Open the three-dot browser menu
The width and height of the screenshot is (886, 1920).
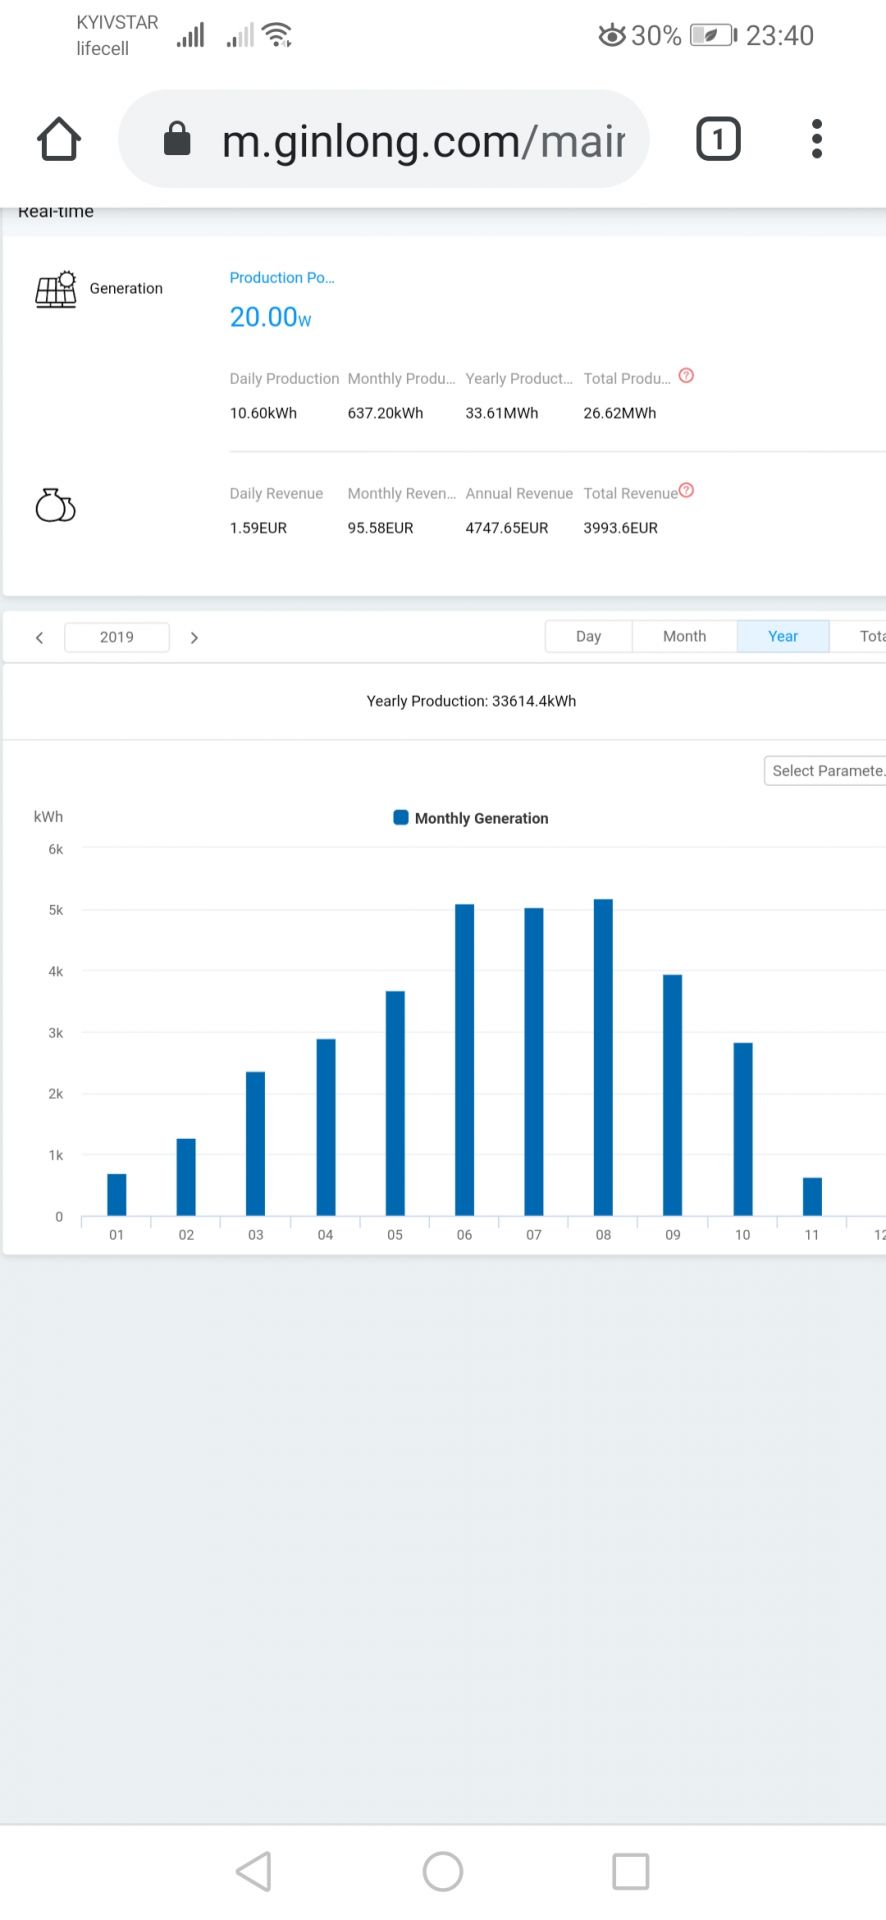[816, 139]
